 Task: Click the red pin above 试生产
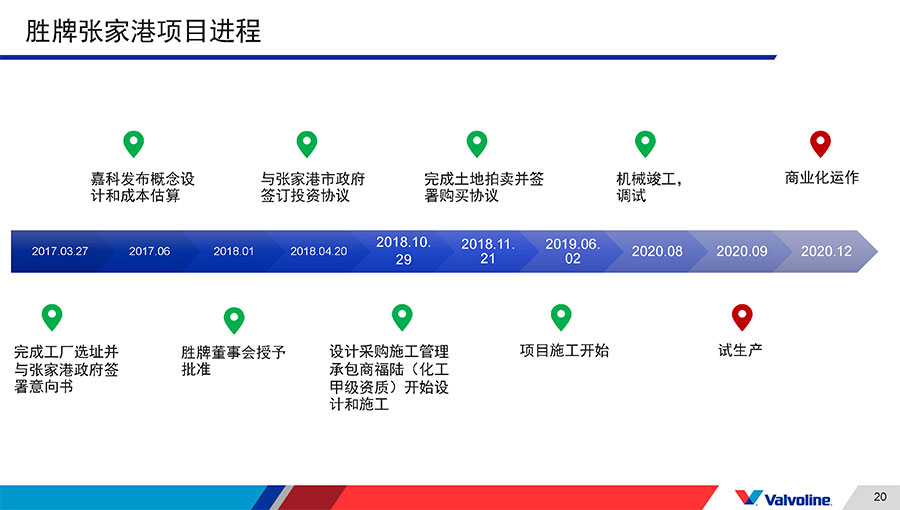(742, 317)
